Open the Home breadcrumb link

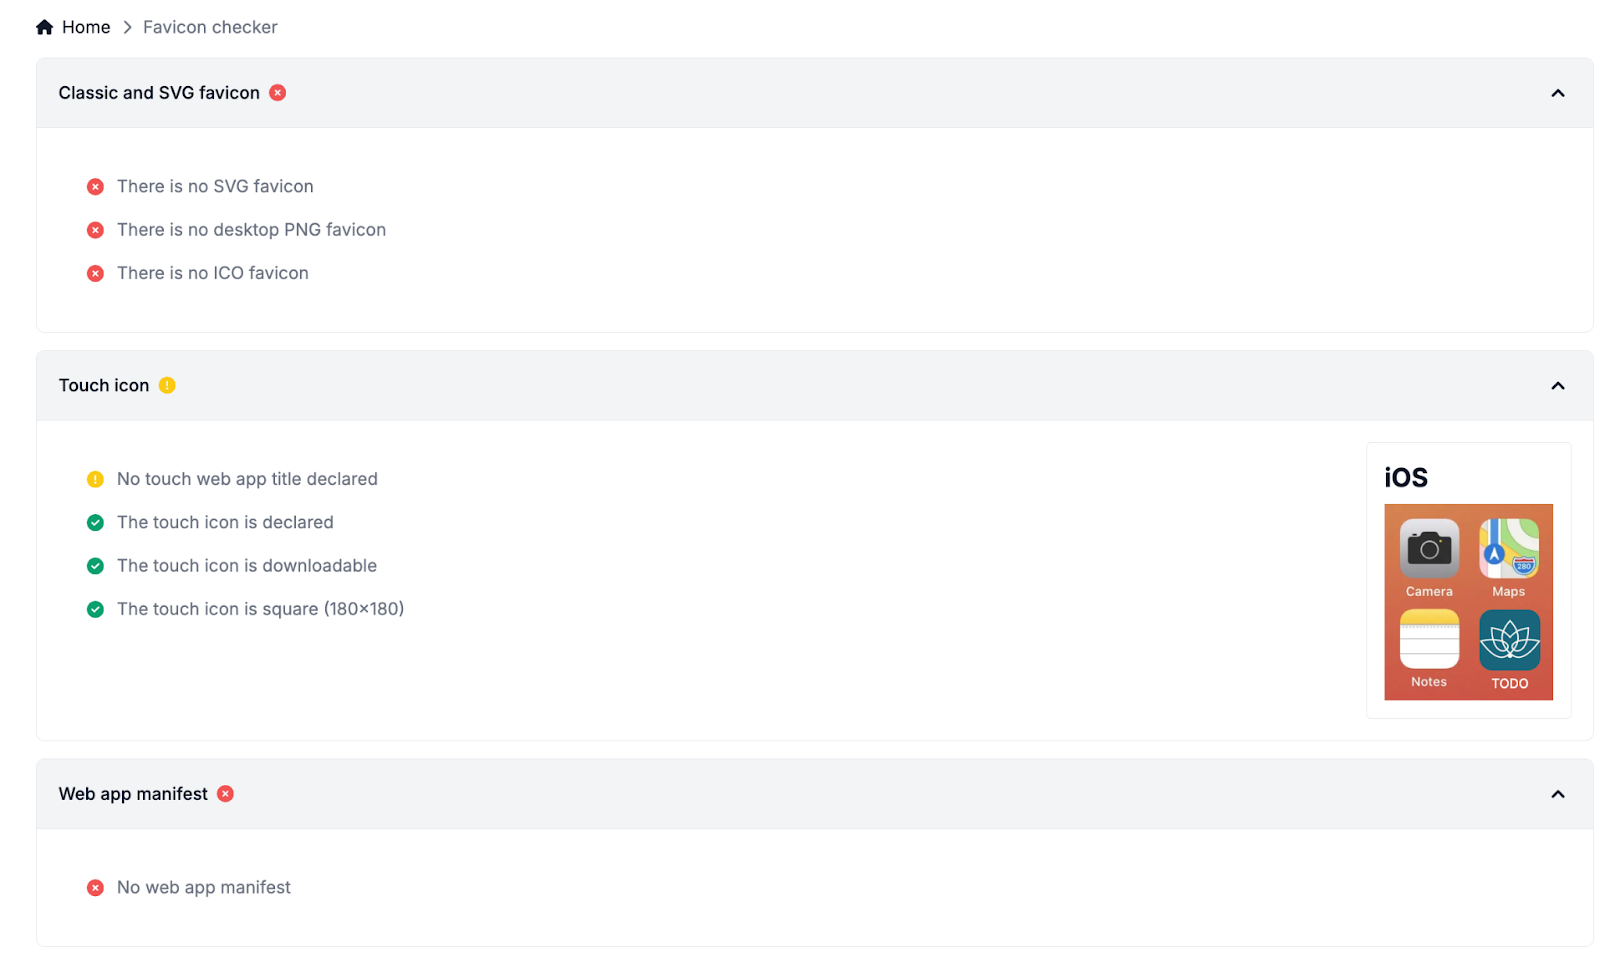tap(86, 27)
